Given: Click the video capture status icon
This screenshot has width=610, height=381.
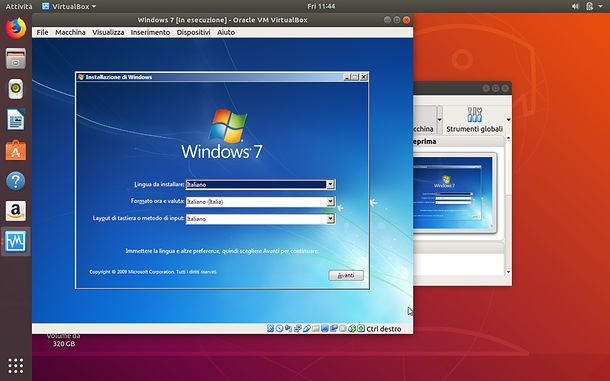Looking at the screenshot, I should point(334,328).
